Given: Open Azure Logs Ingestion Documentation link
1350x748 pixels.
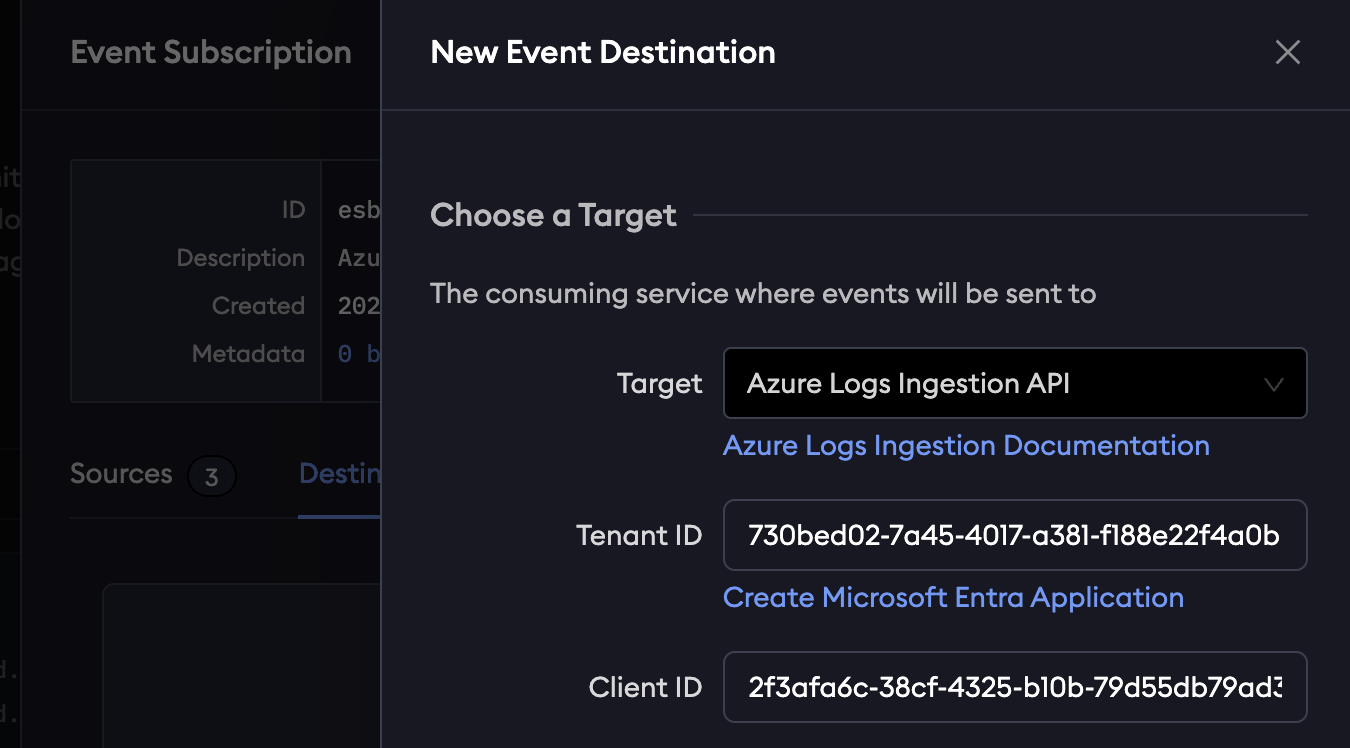Looking at the screenshot, I should (x=966, y=445).
